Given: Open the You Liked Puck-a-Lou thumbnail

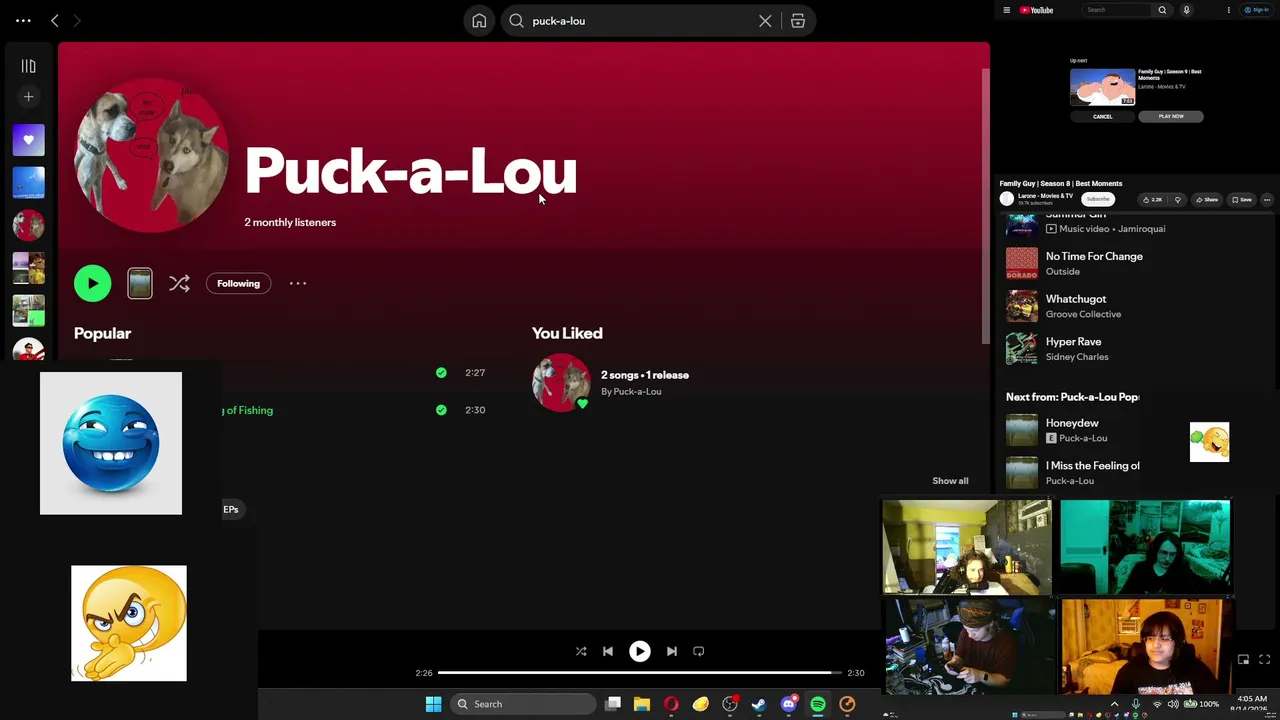Looking at the screenshot, I should click(x=561, y=382).
